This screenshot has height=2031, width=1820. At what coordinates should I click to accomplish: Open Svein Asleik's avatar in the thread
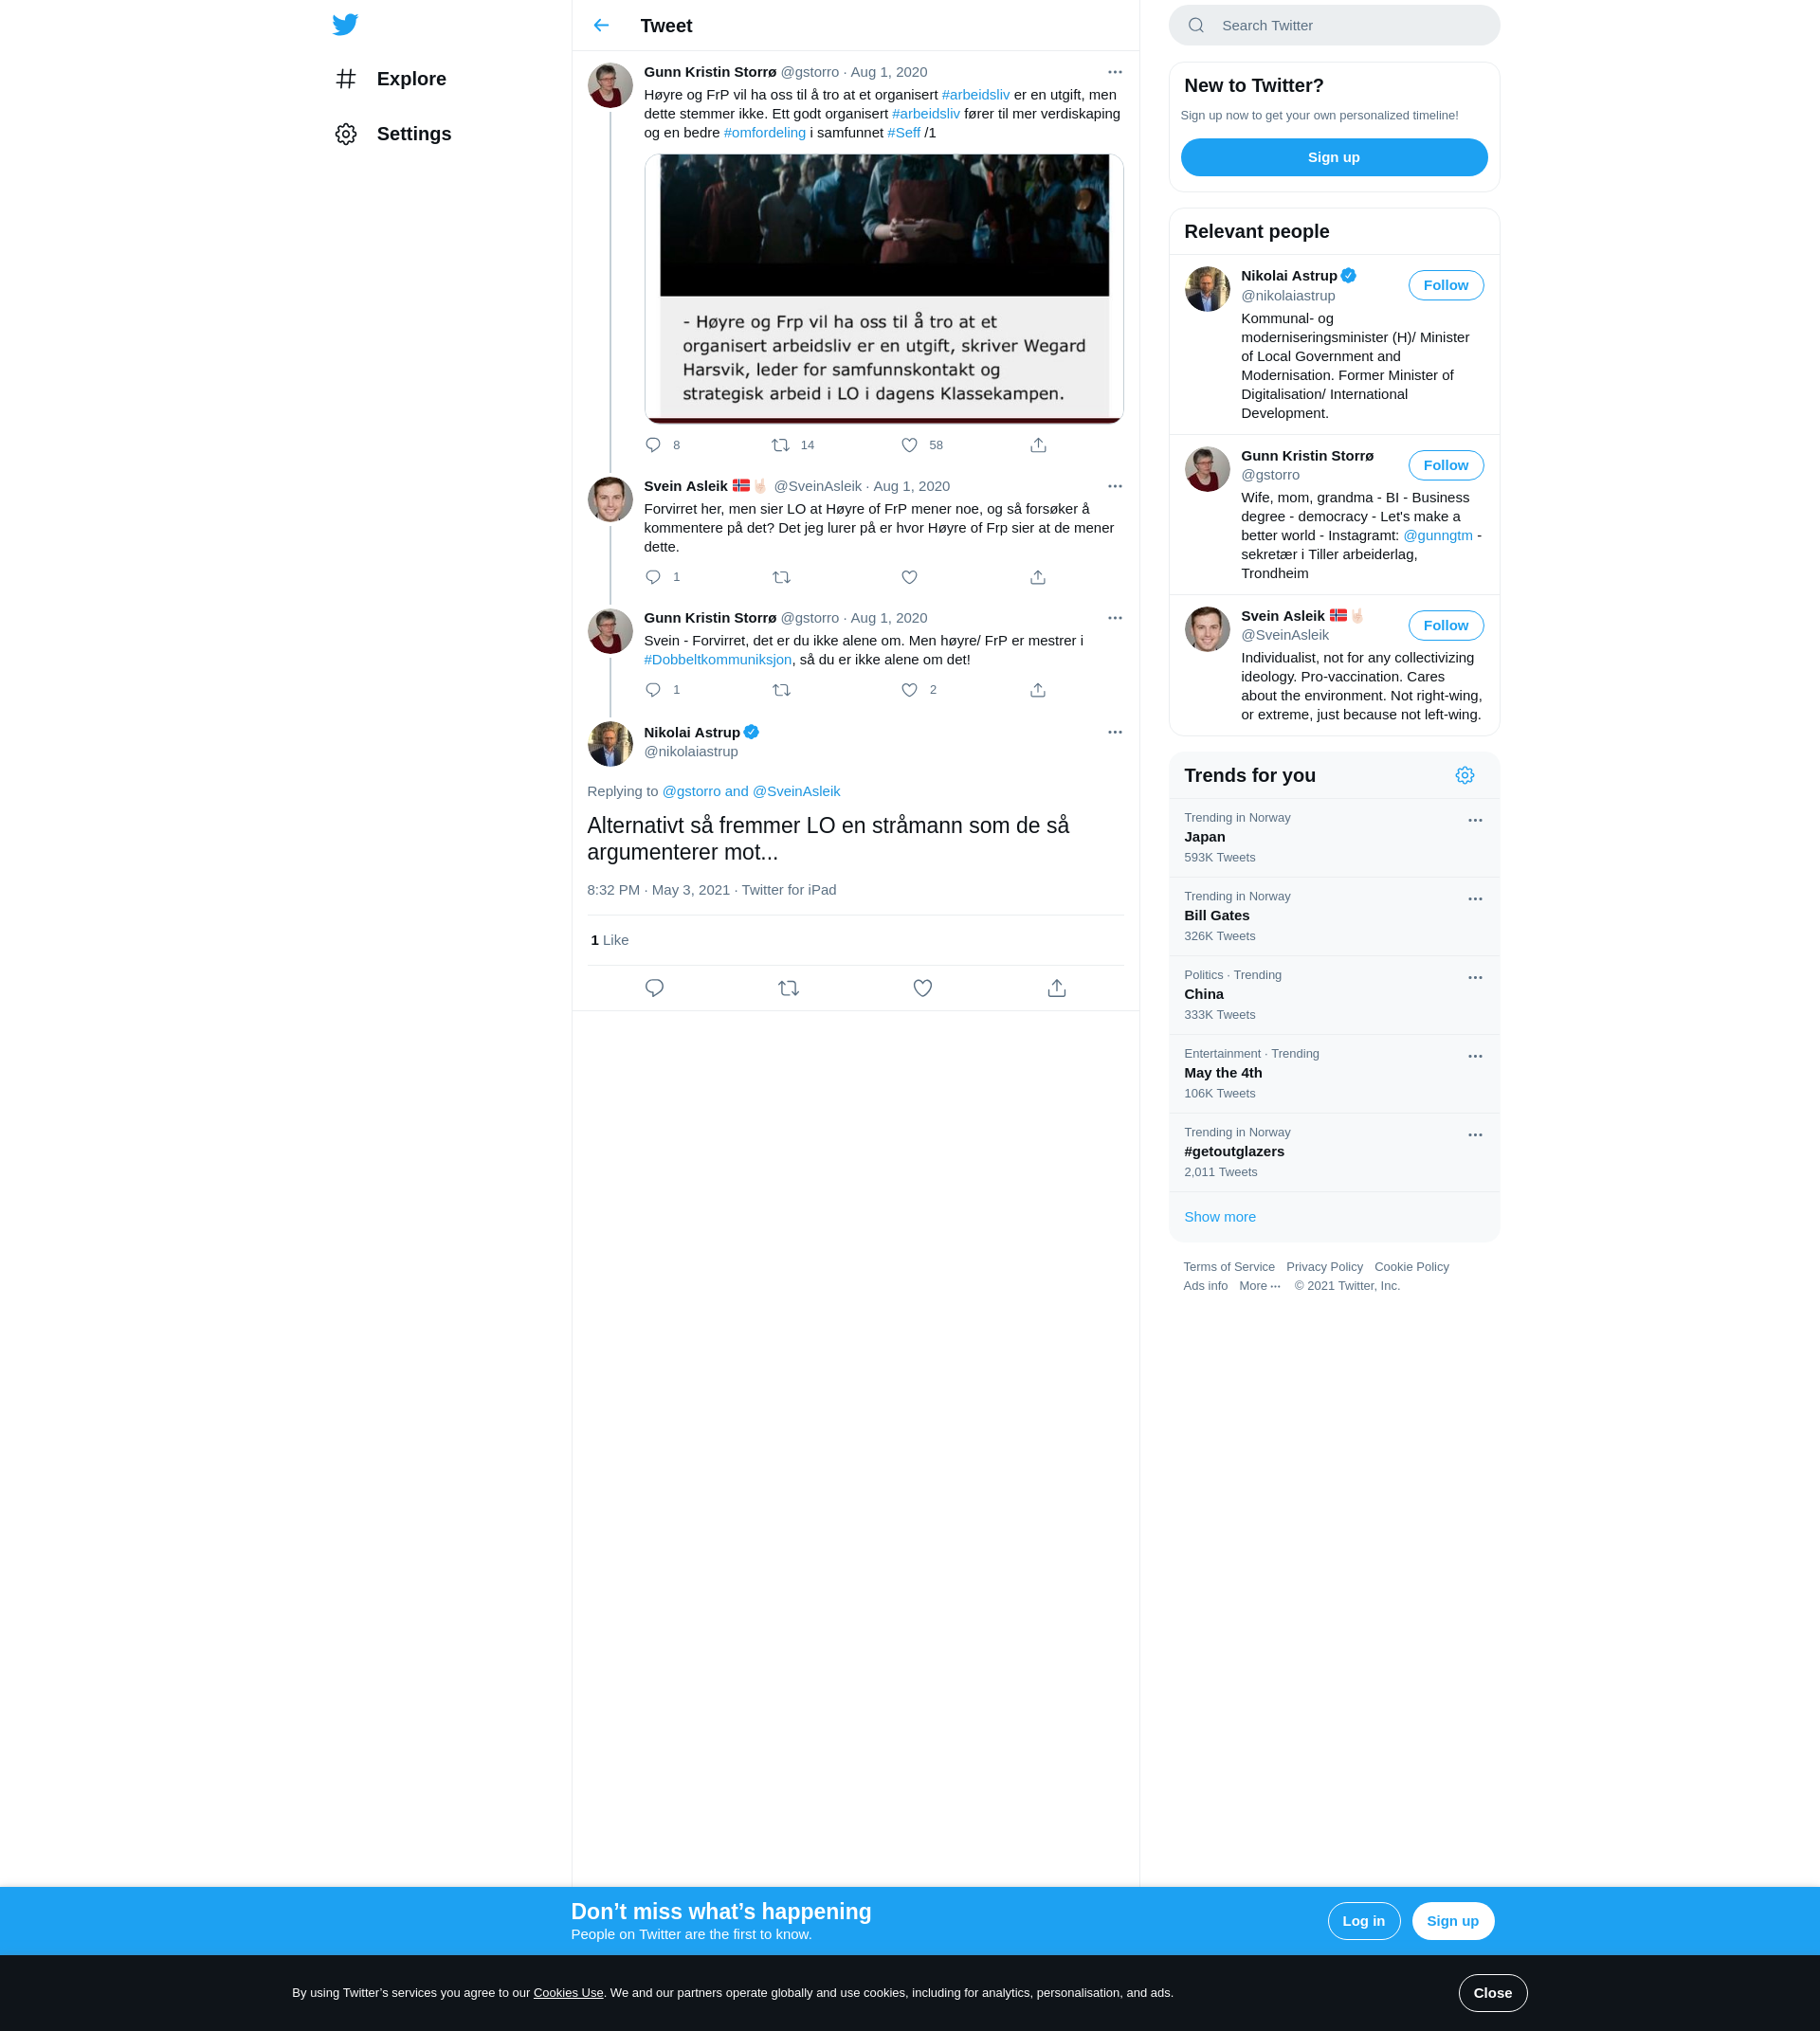610,499
